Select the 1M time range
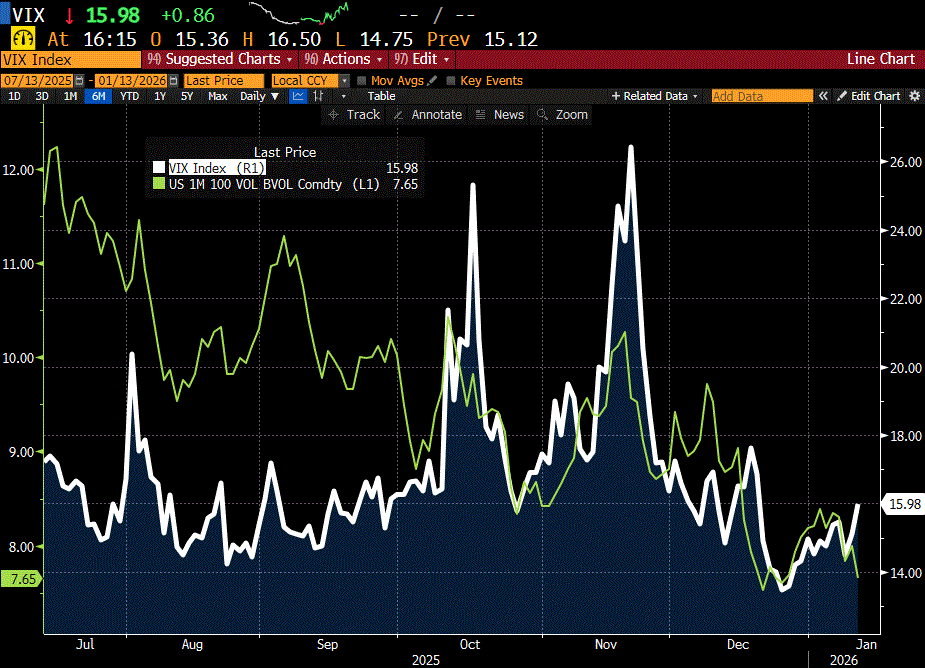925x668 pixels. (x=70, y=96)
